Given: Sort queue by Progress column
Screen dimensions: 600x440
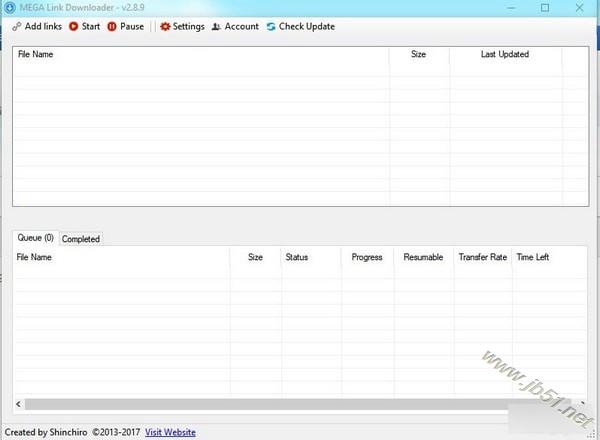Looking at the screenshot, I should (x=367, y=257).
